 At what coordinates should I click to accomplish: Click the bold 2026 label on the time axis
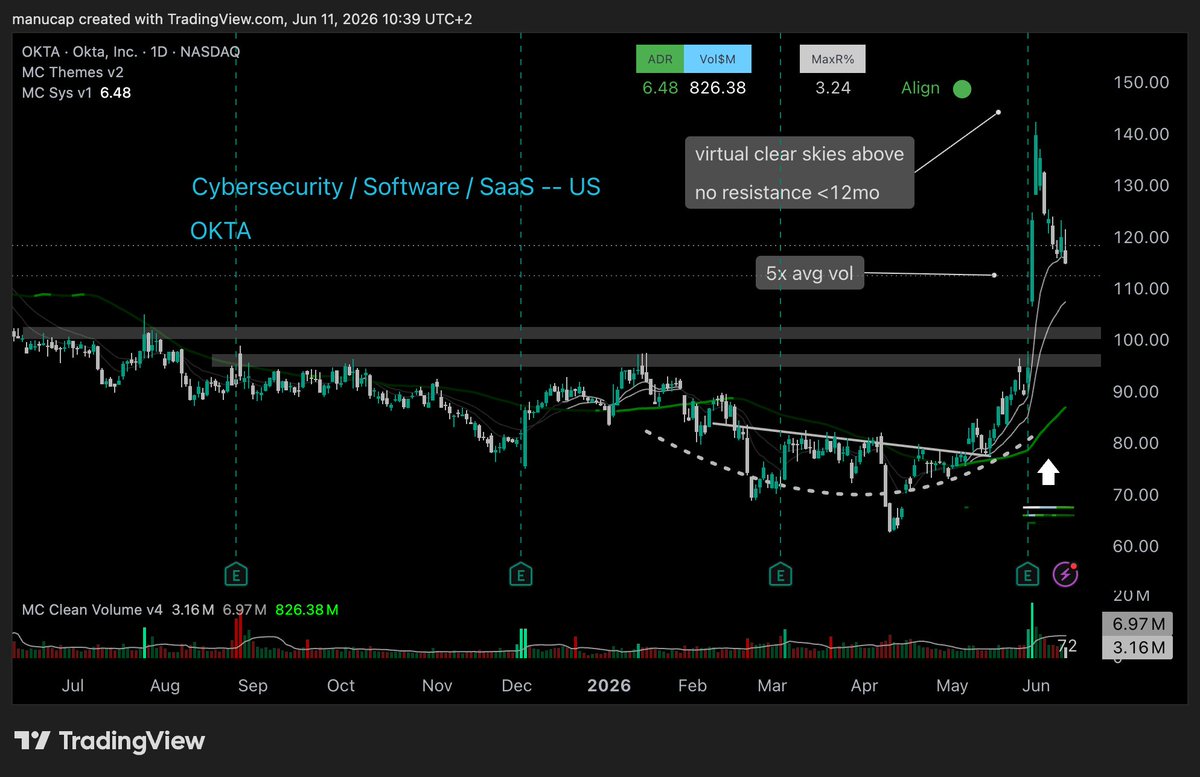click(x=609, y=685)
